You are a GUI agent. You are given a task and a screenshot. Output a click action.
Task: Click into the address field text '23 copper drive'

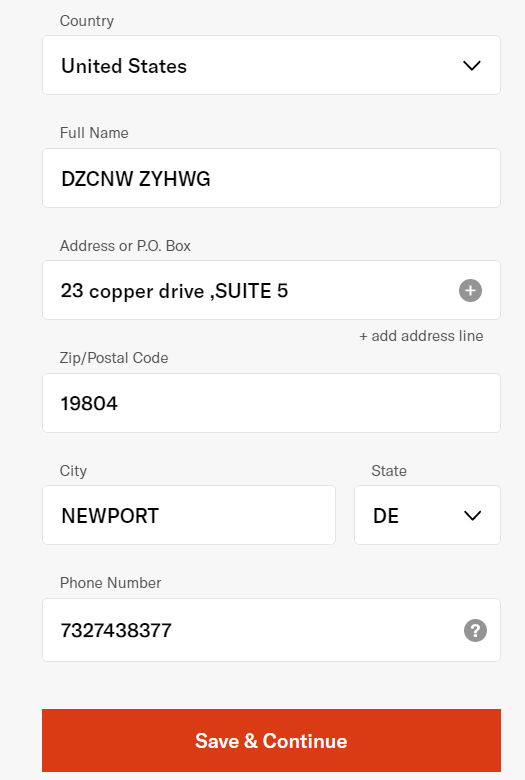[132, 291]
